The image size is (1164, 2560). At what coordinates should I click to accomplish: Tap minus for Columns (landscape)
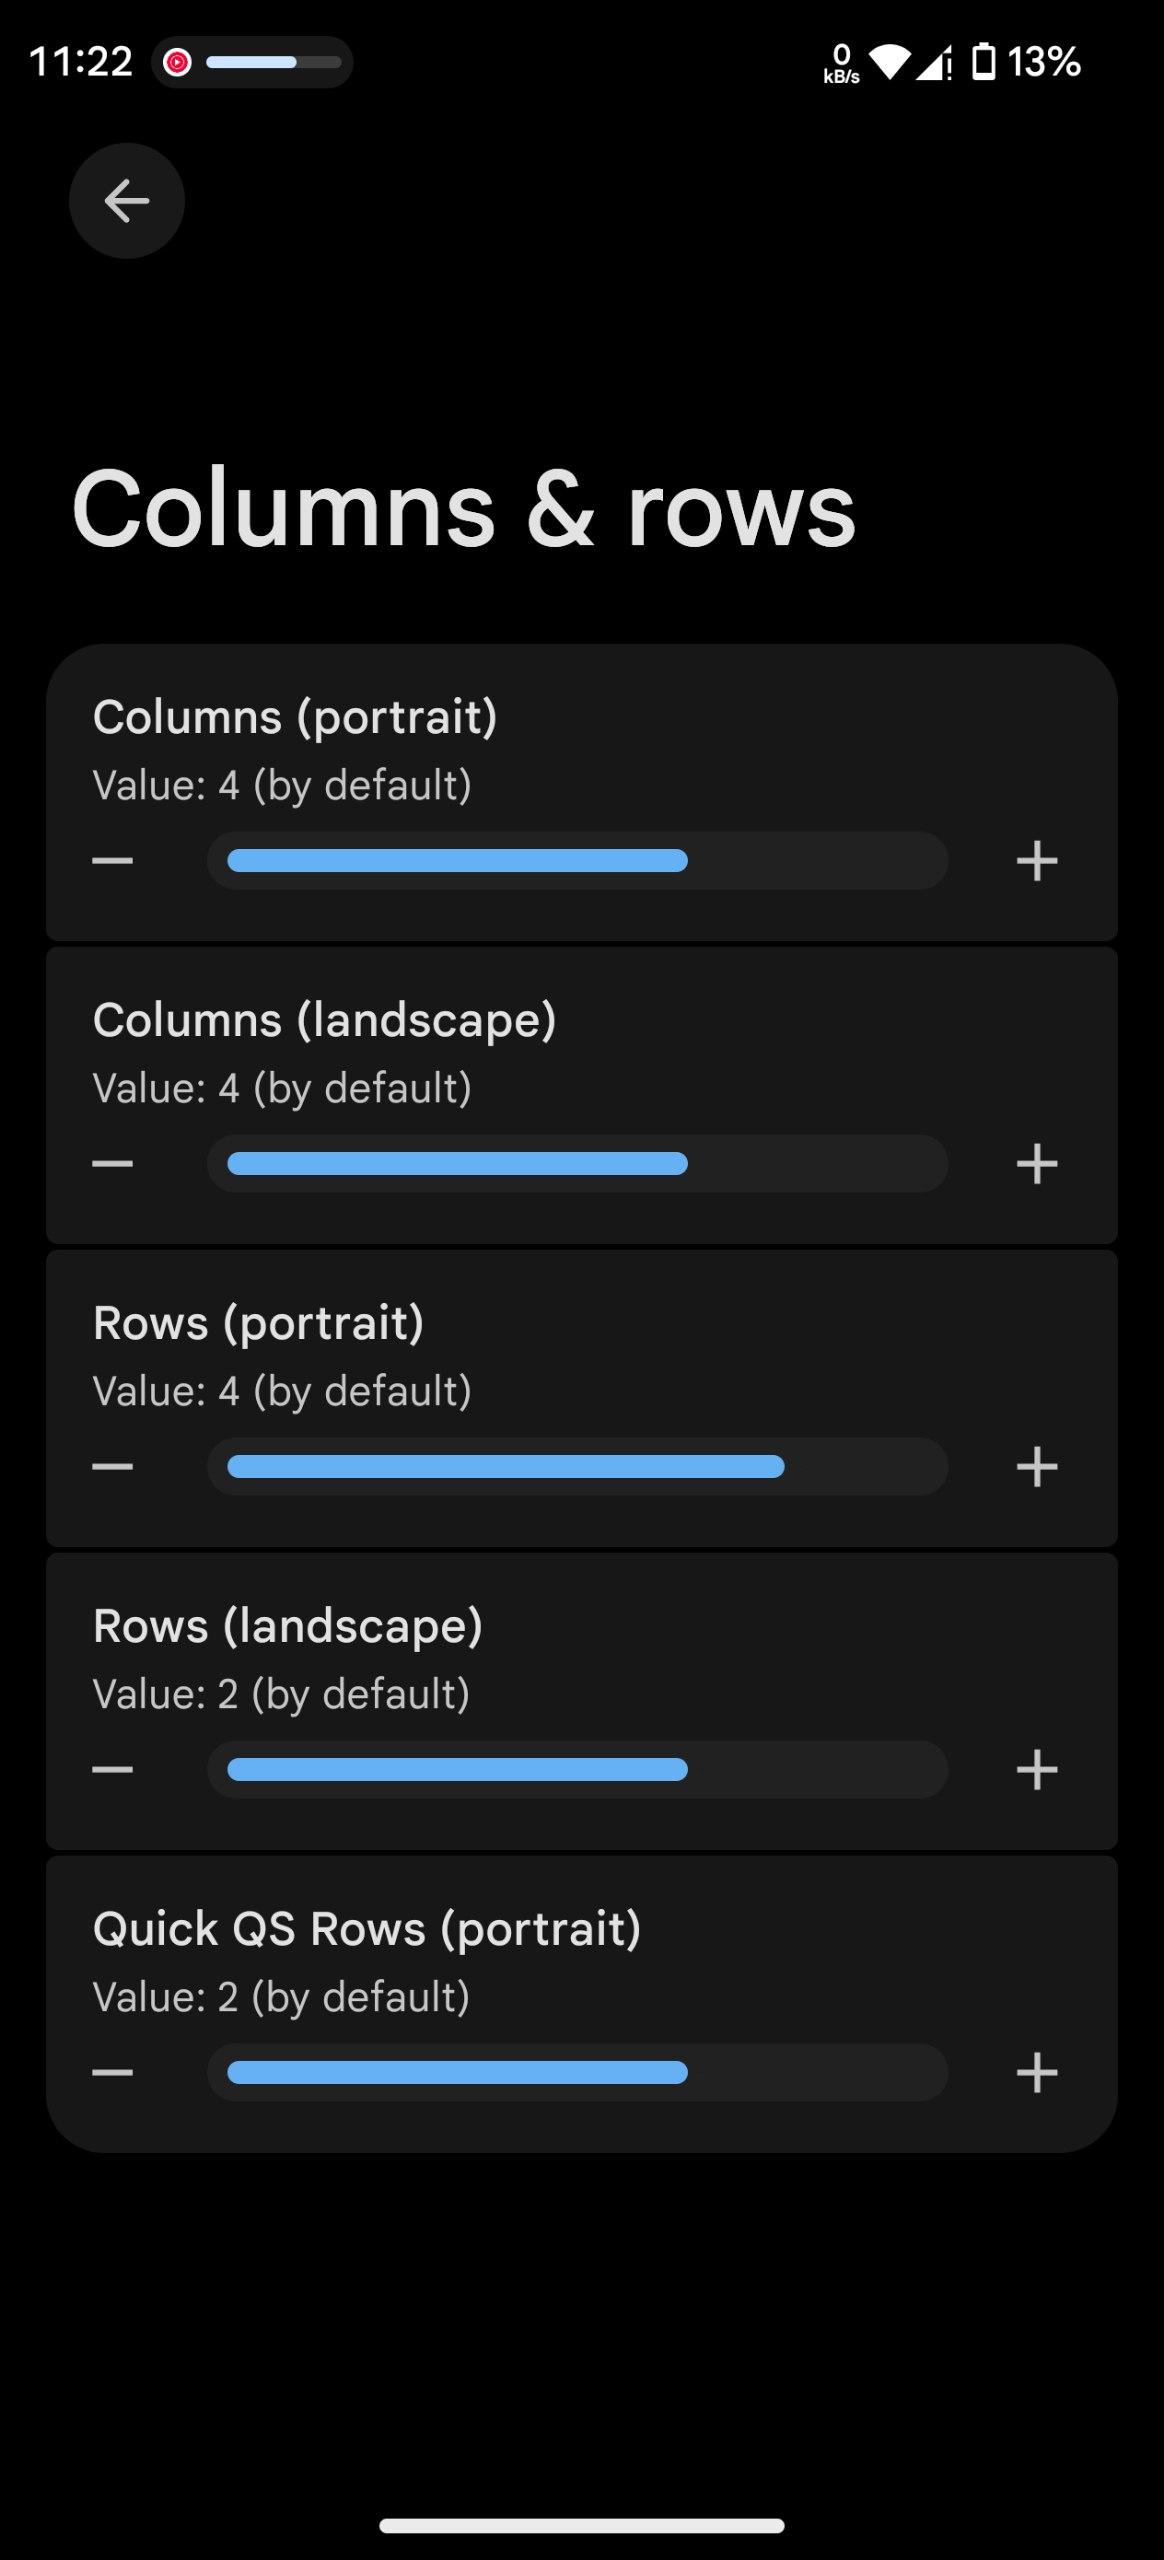(113, 1164)
